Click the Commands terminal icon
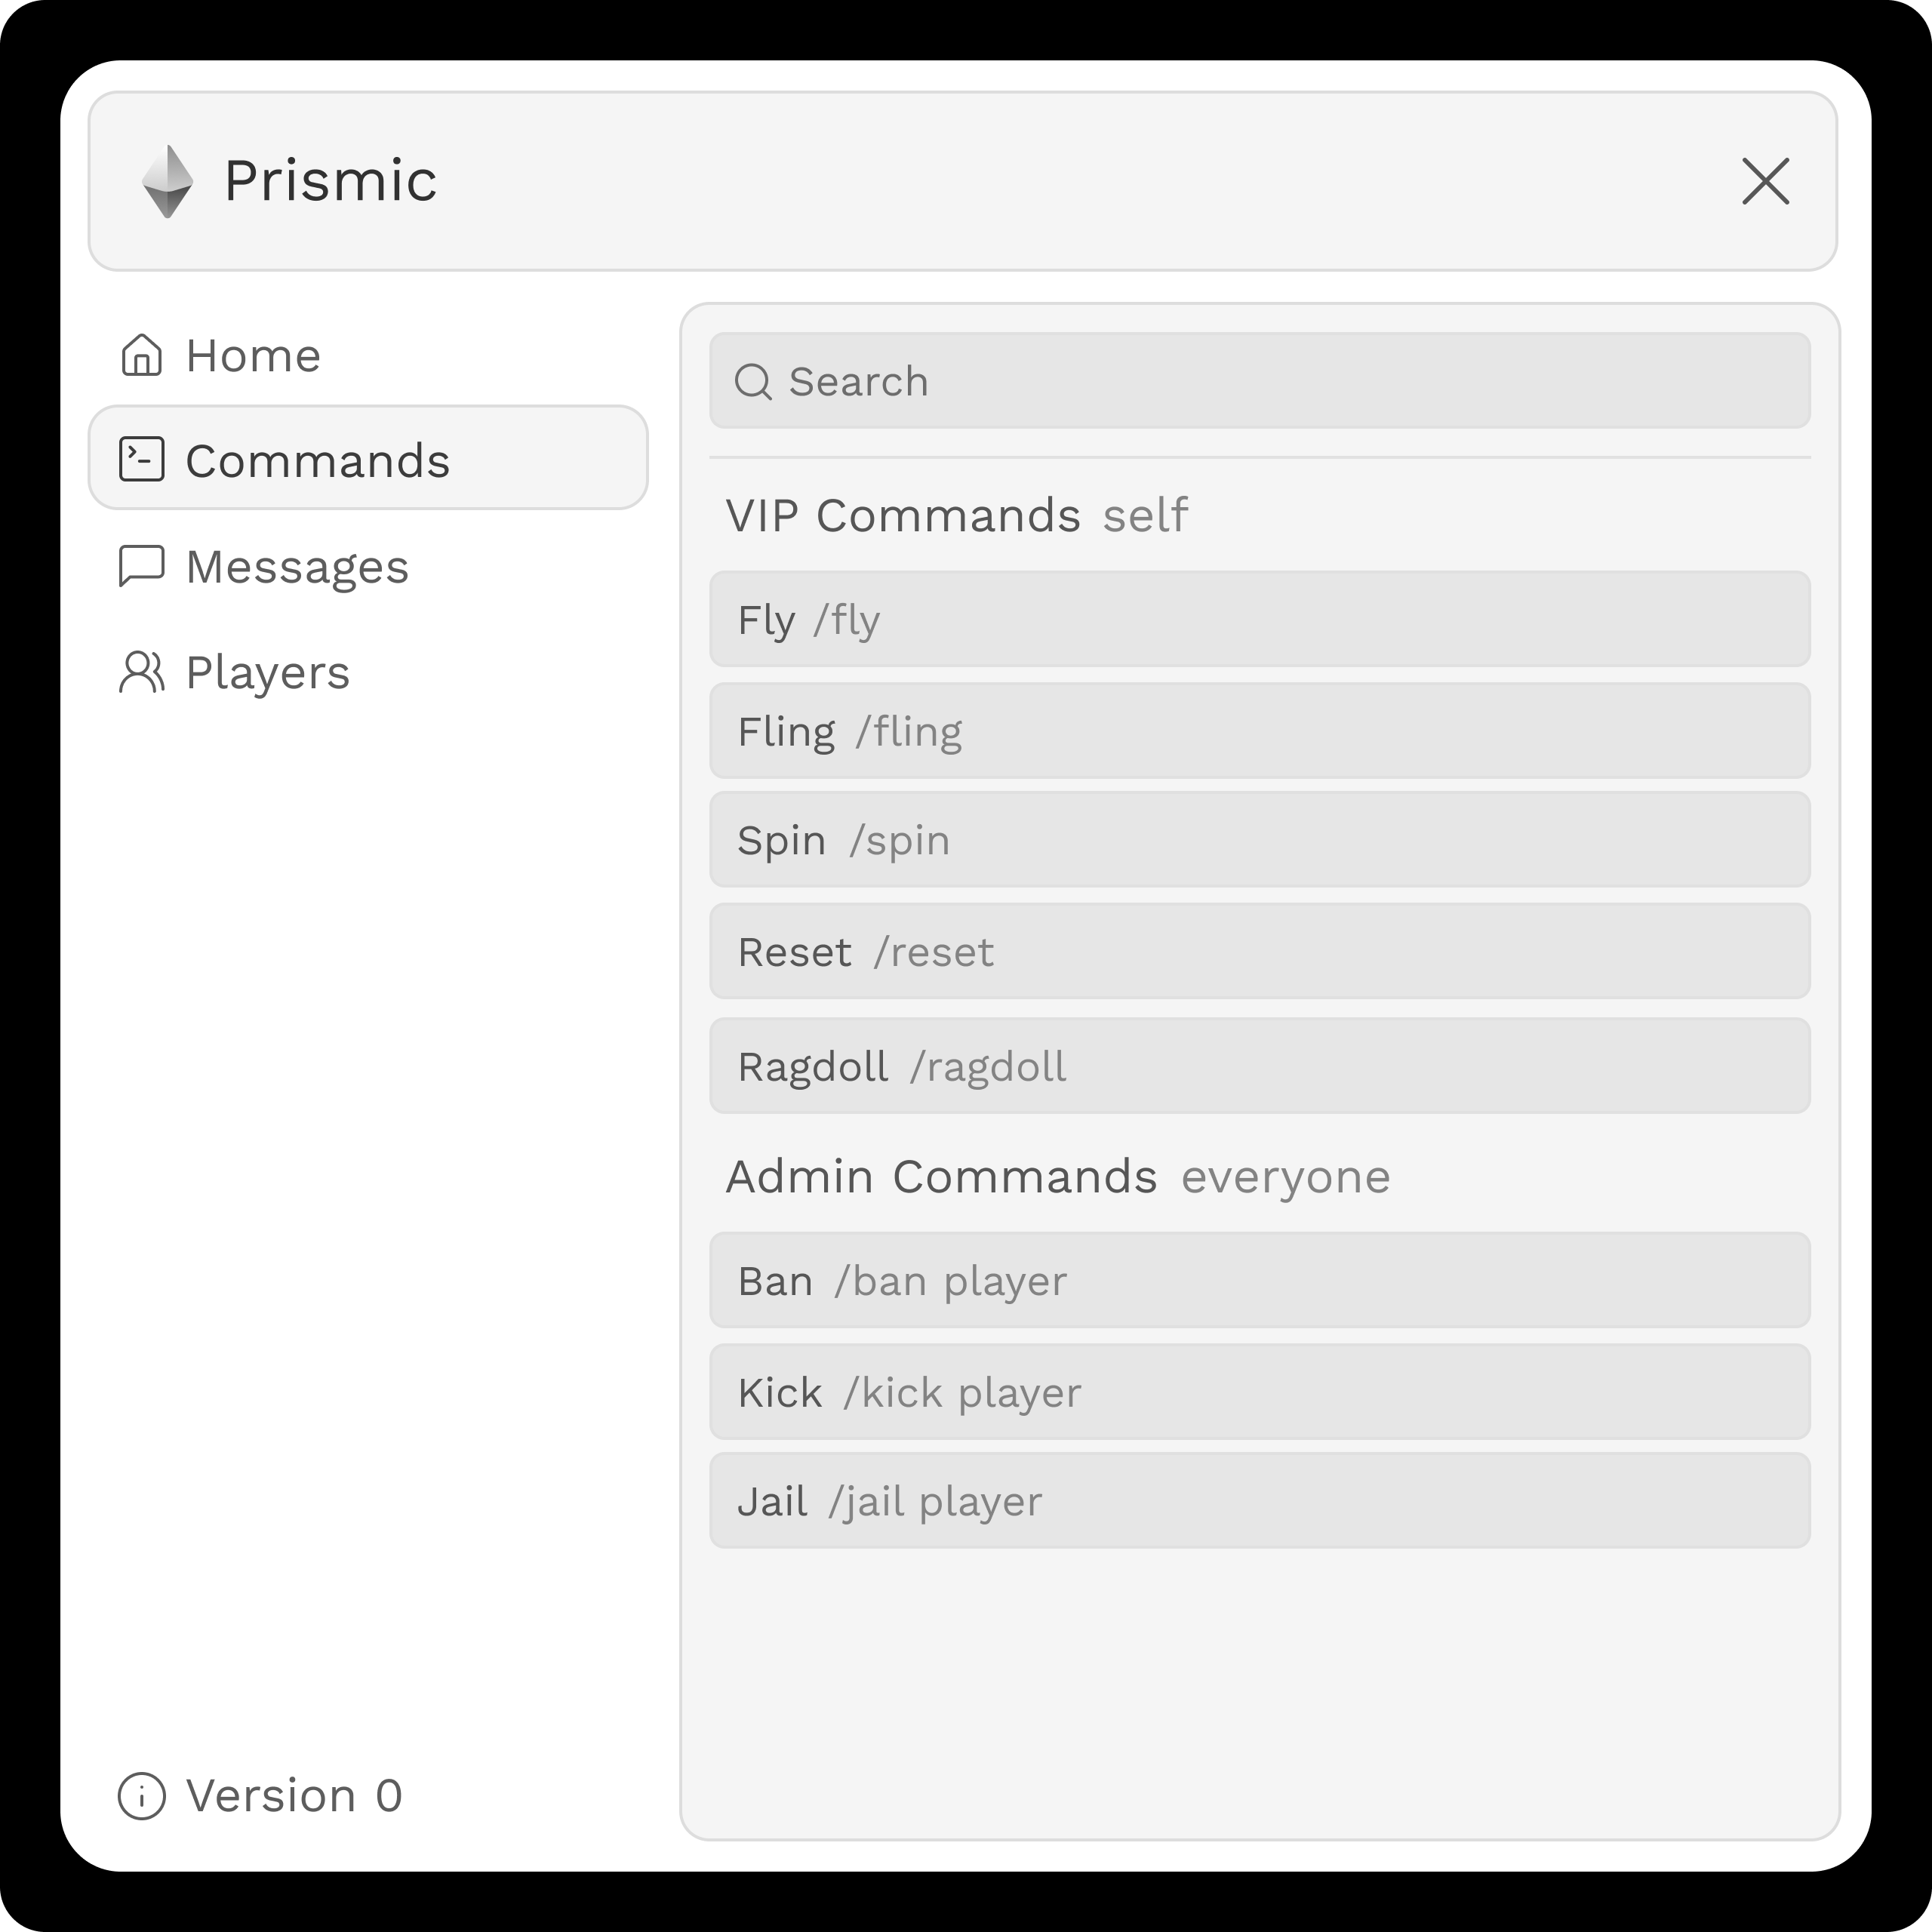Image resolution: width=1932 pixels, height=1932 pixels. (141, 459)
